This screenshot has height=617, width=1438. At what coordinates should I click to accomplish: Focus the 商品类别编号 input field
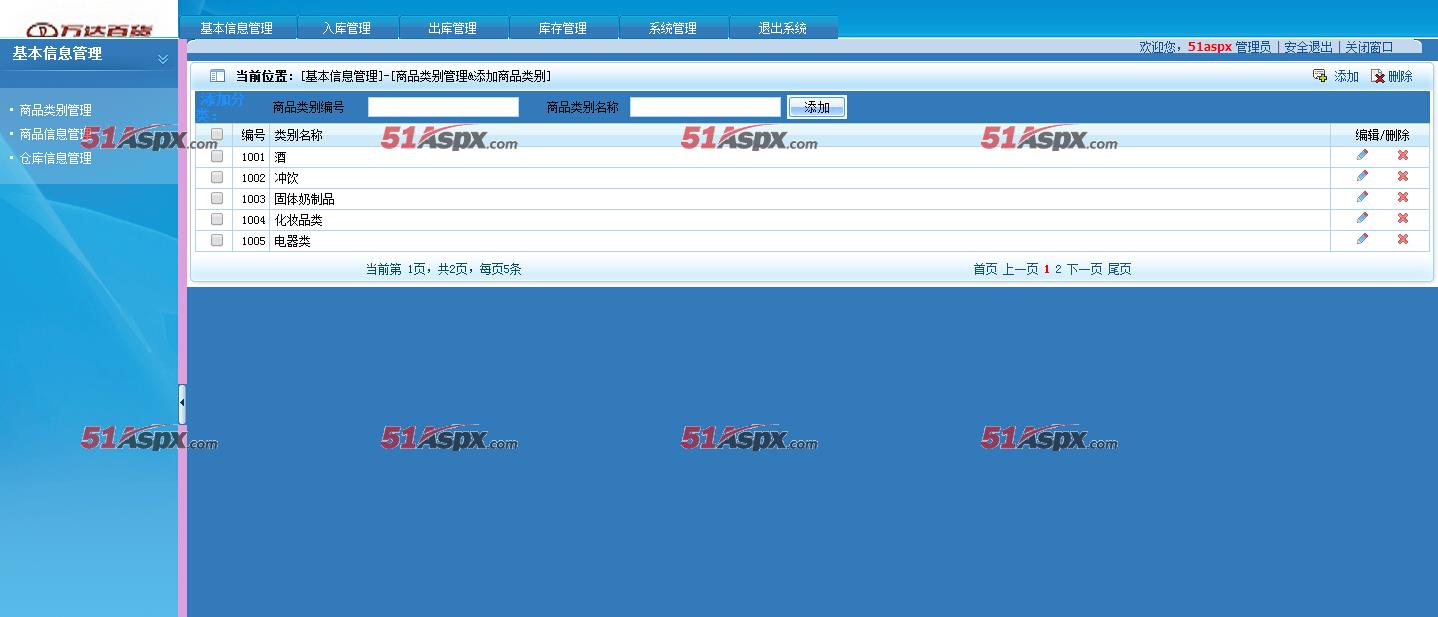pos(443,107)
